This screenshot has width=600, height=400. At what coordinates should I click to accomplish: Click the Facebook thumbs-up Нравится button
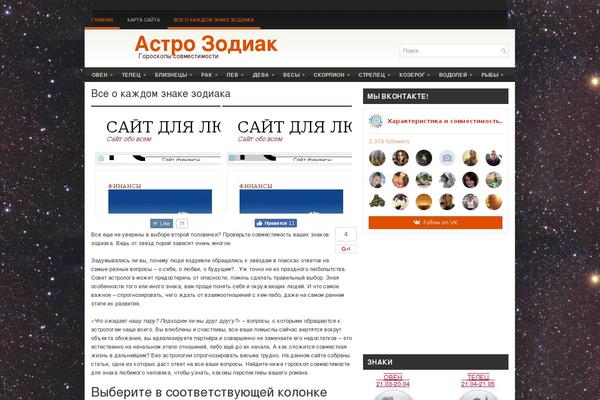[276, 223]
